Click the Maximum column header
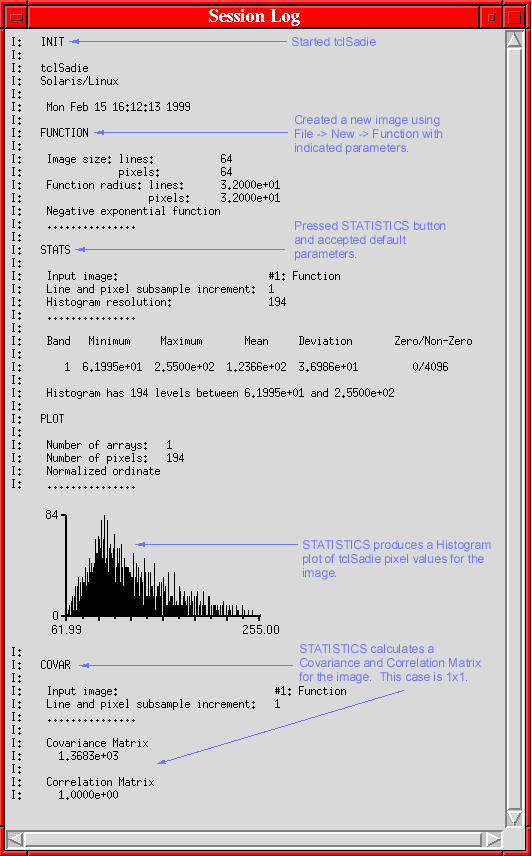 (182, 341)
